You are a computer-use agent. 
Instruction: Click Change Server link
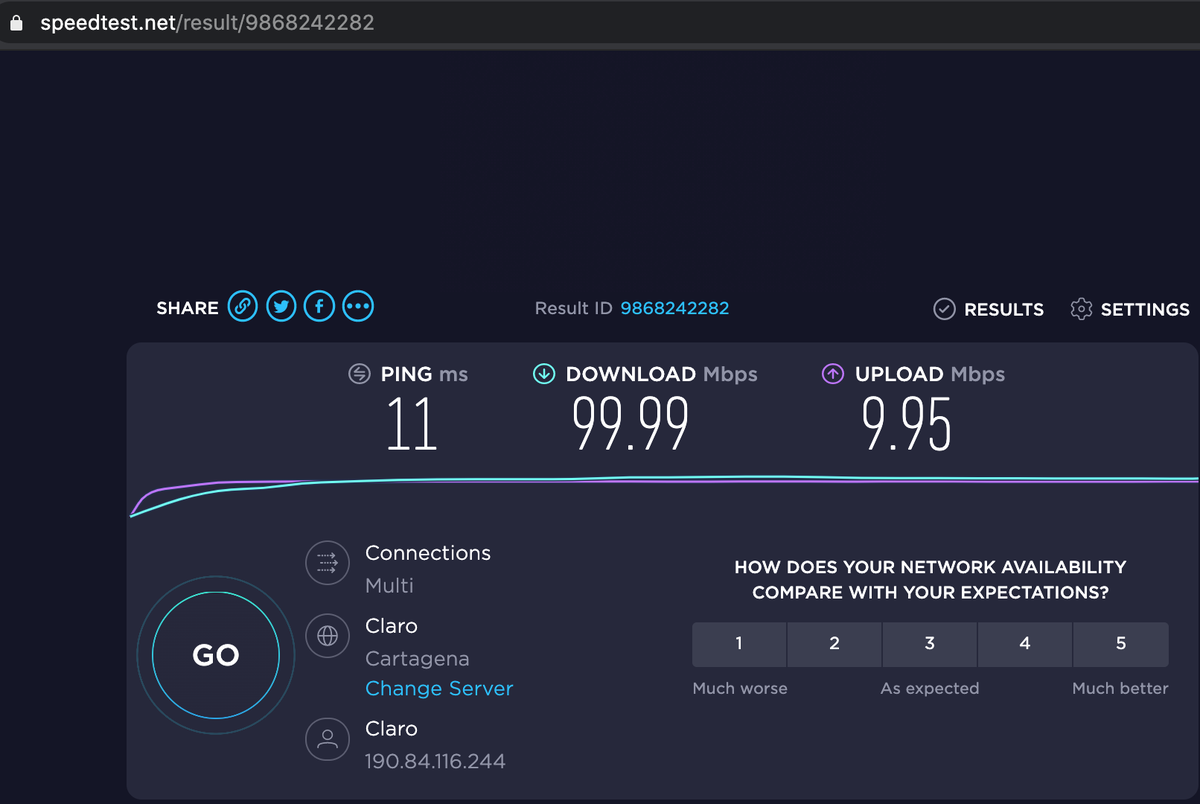click(x=439, y=689)
